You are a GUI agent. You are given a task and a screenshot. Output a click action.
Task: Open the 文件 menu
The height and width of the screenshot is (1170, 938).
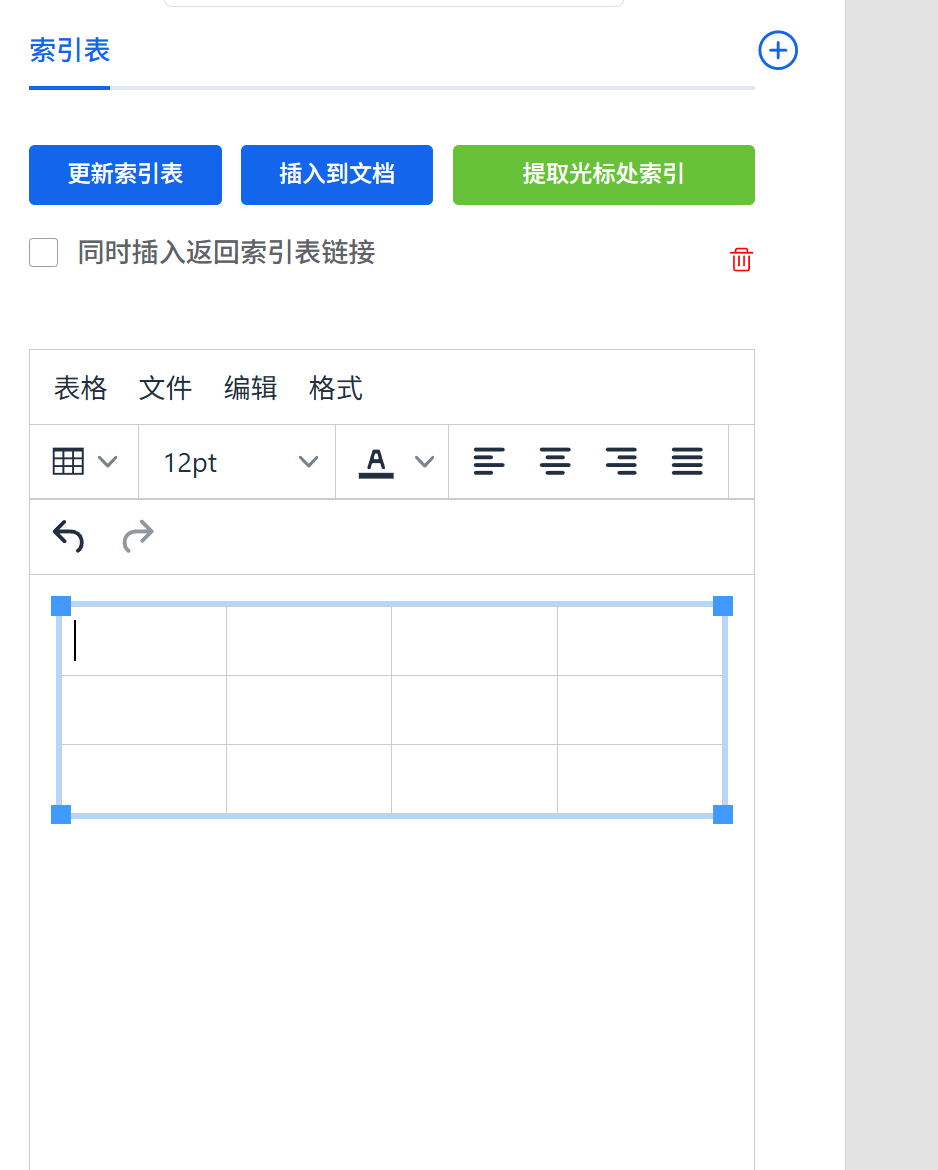coord(165,388)
